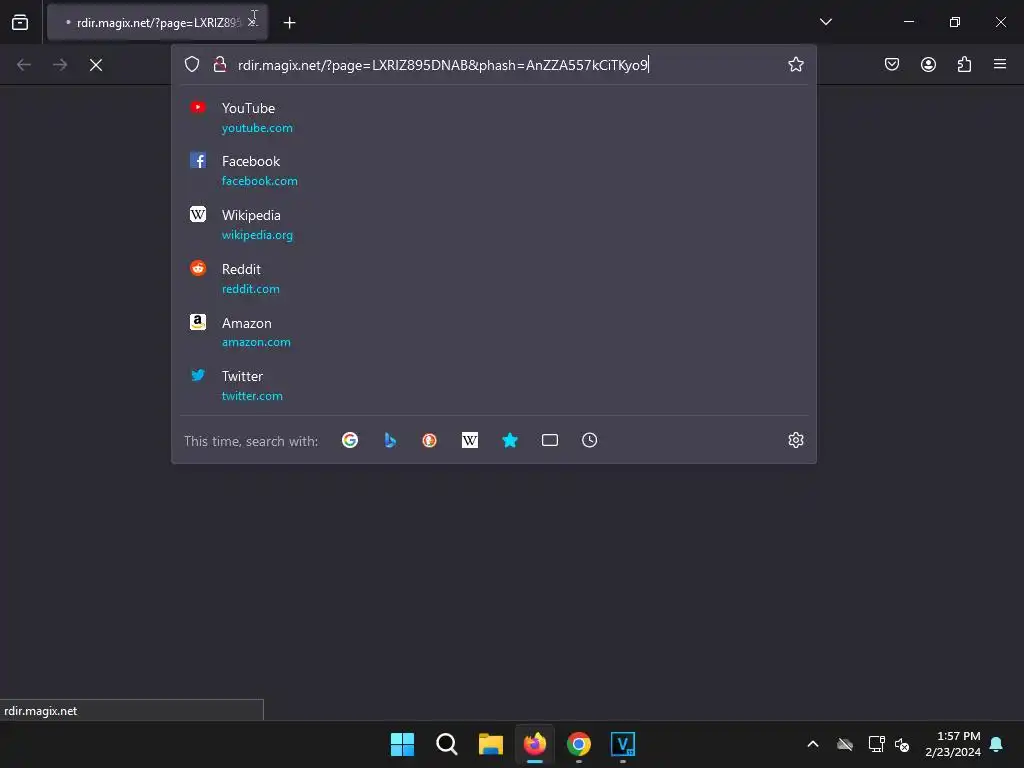Search bookmarks with the blue star icon
Viewport: 1024px width, 768px height.
pos(510,440)
